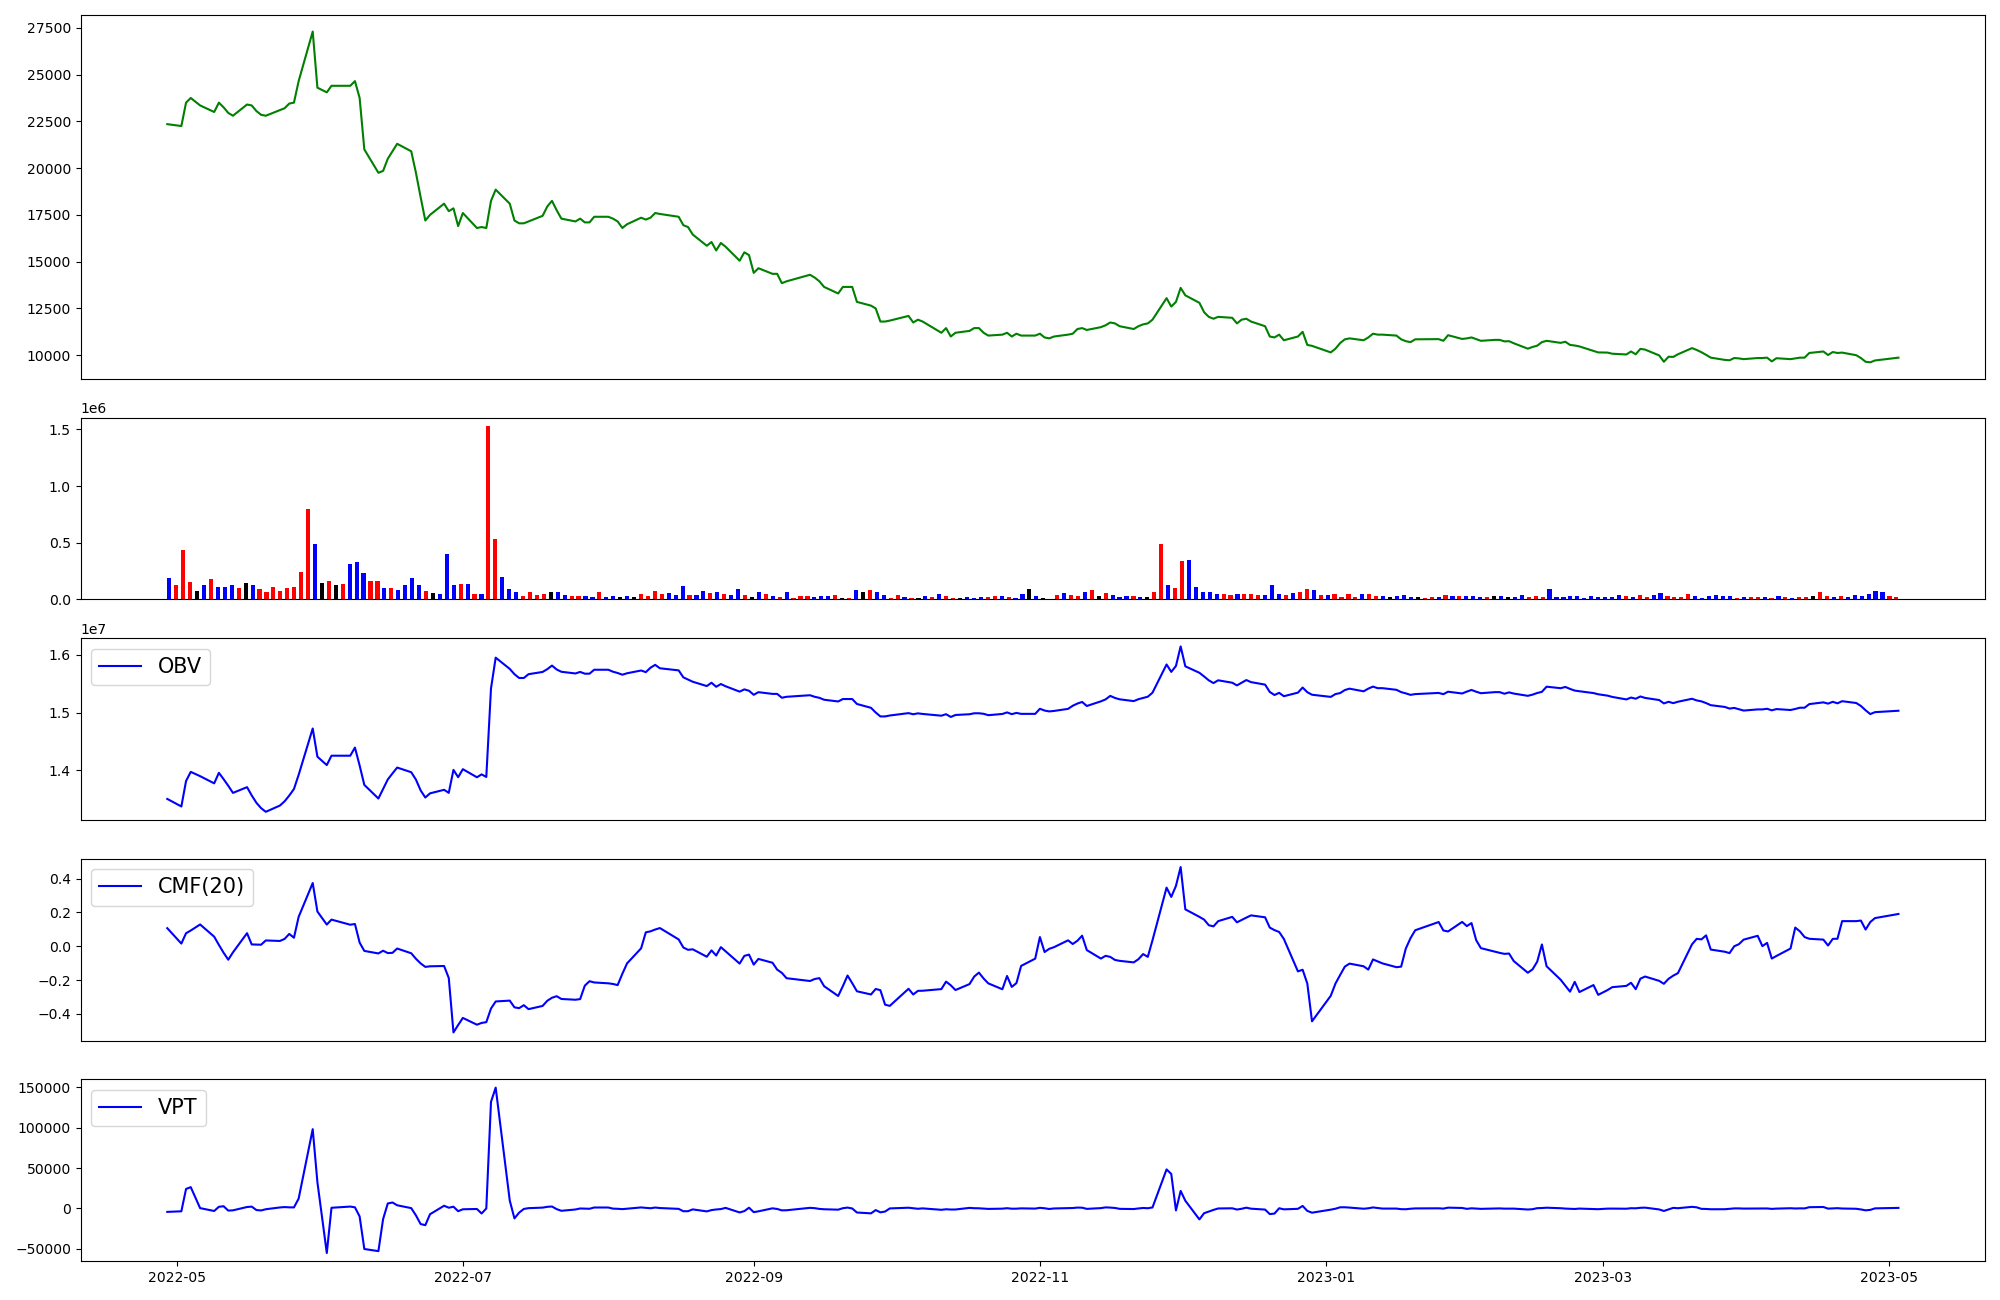Screen dimensions: 2000x1300
Task: Click the CMF(20) legend label
Action: pyautogui.click(x=200, y=887)
